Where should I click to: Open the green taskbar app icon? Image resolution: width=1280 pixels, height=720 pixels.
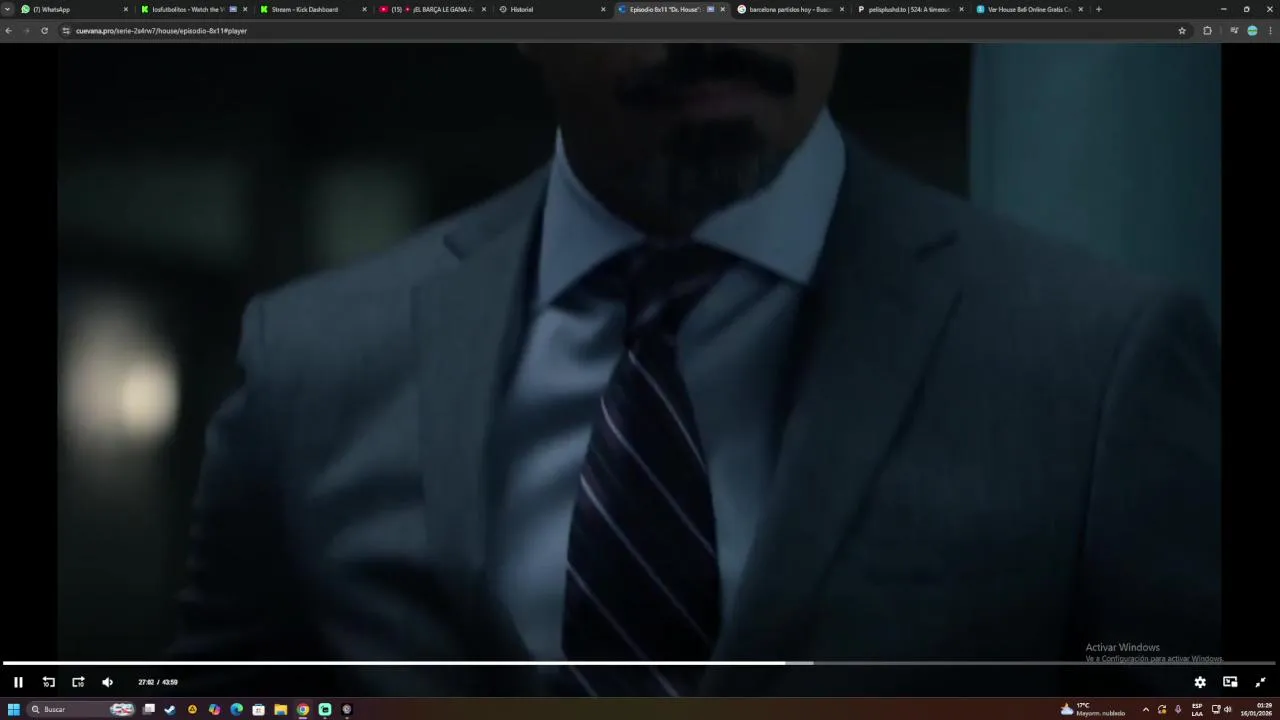pyautogui.click(x=325, y=709)
